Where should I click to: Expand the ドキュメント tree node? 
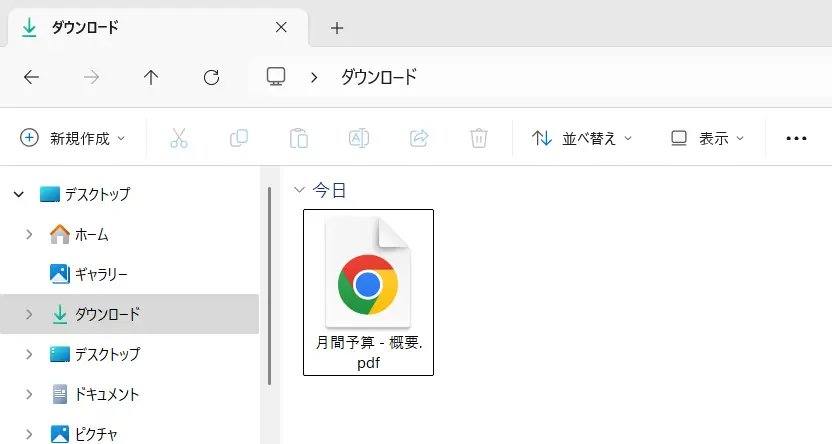[29, 394]
